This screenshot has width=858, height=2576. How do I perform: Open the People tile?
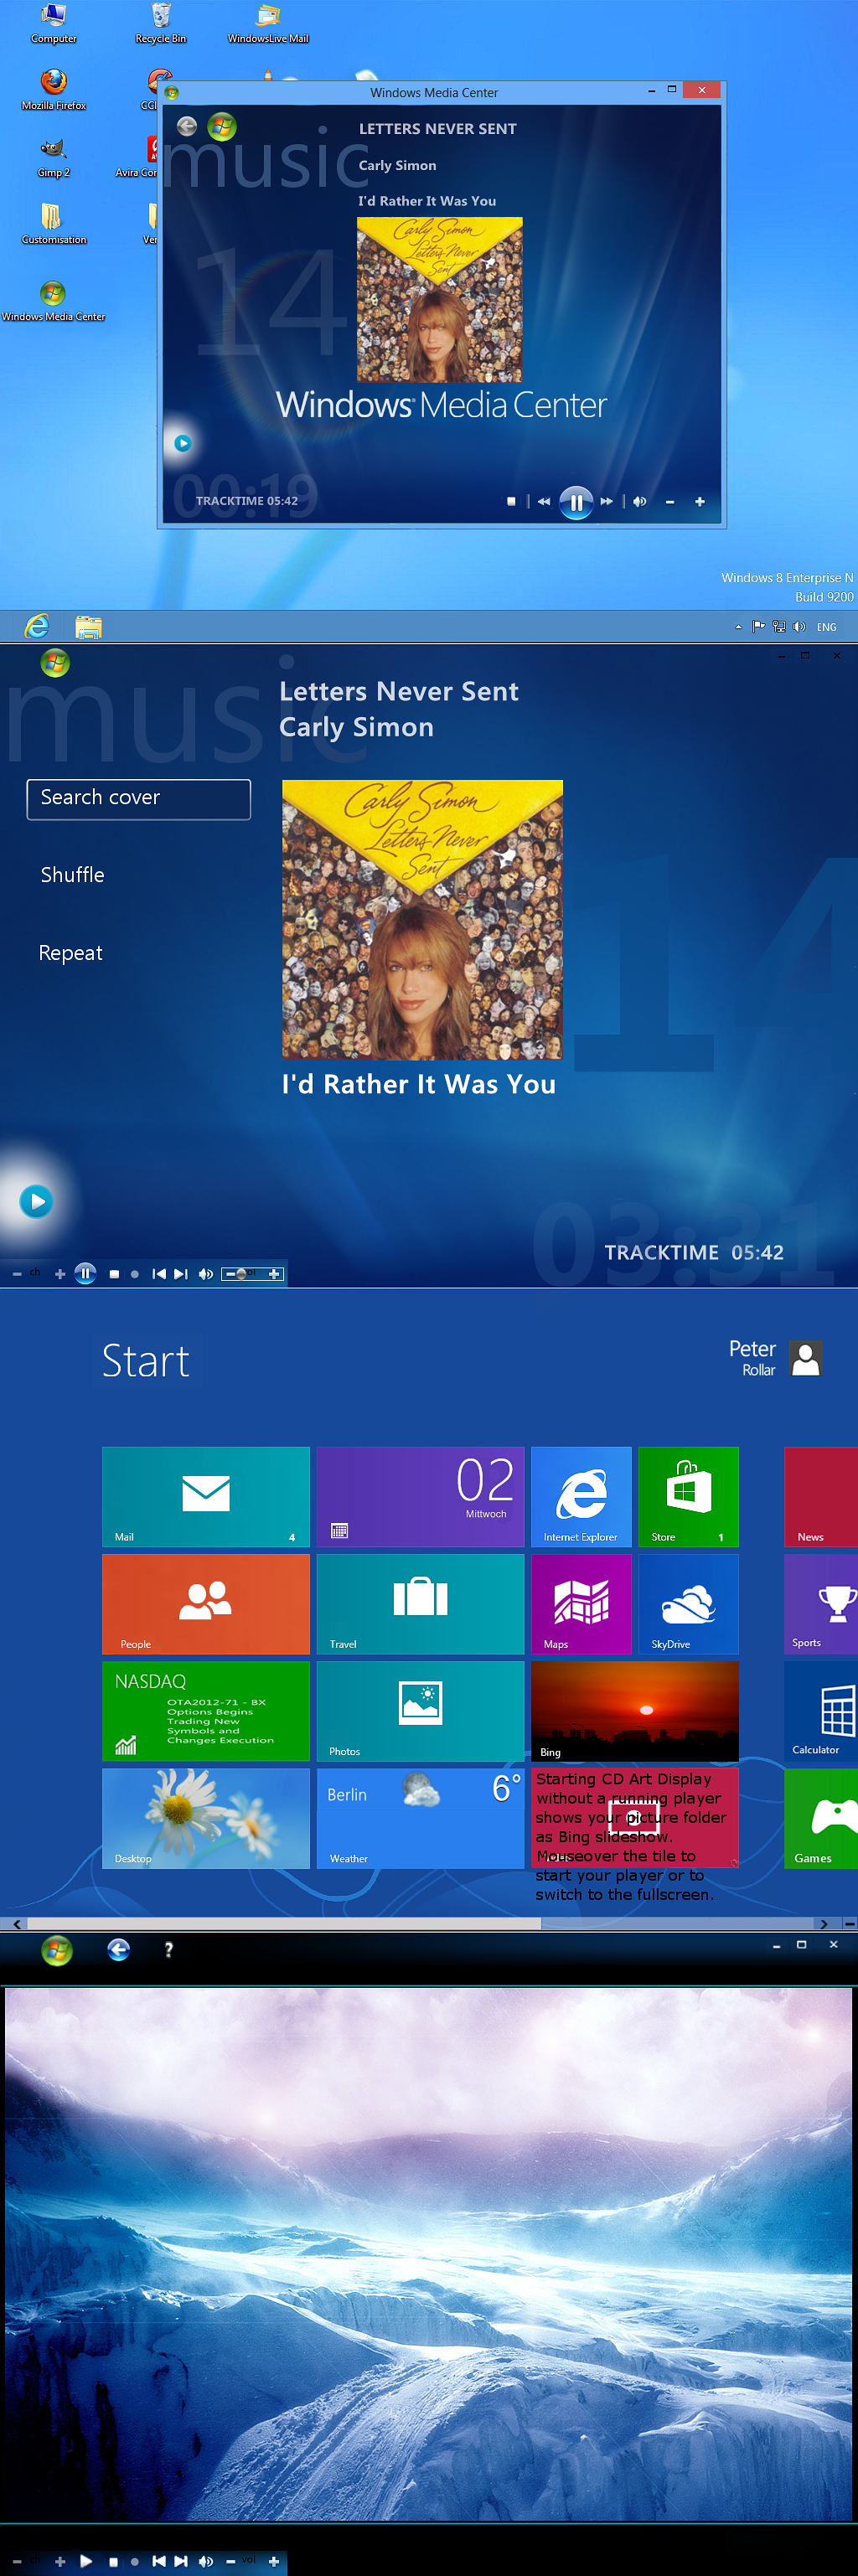point(206,1604)
